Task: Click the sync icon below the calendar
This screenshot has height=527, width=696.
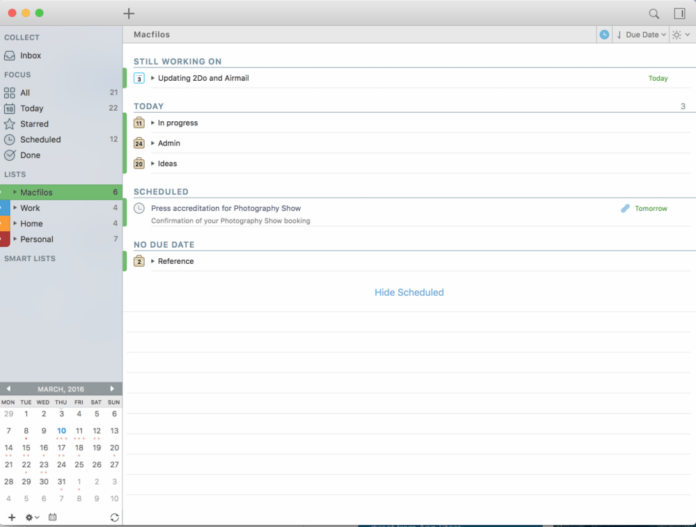Action: click(x=114, y=517)
